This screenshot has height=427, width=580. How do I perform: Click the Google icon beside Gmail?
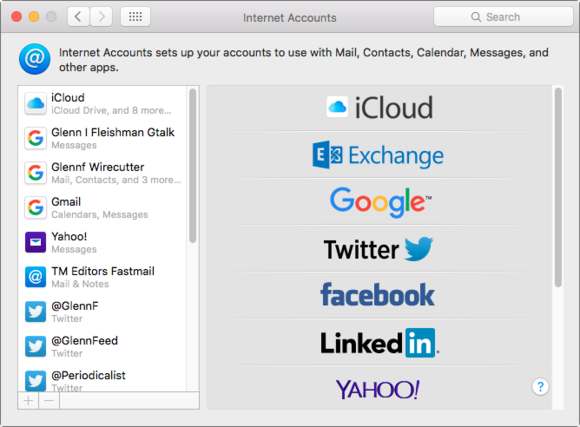(36, 208)
